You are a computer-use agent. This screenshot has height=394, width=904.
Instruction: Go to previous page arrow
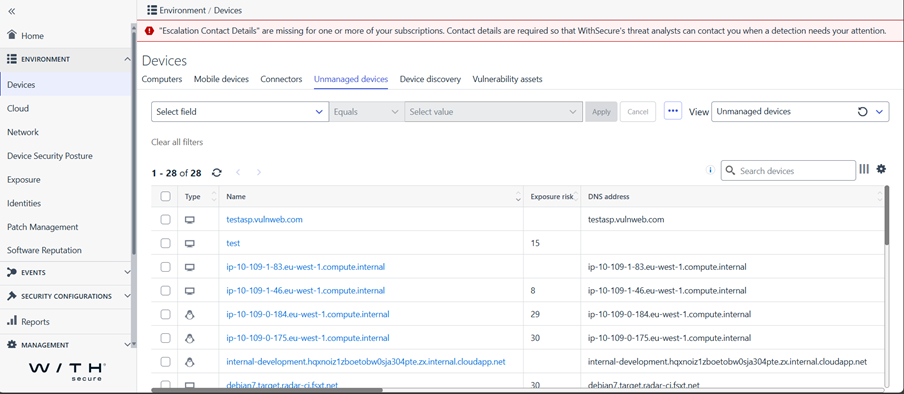238,172
